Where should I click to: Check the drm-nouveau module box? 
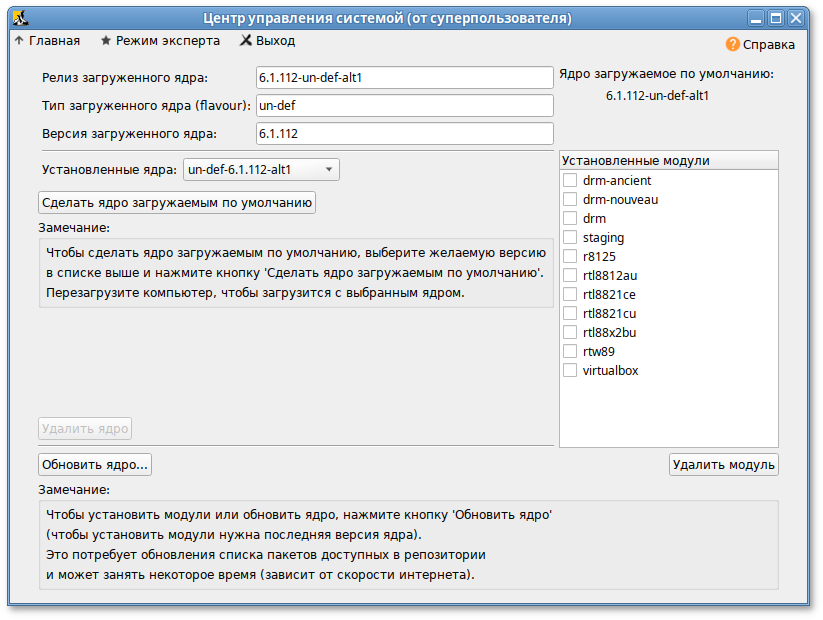click(570, 200)
